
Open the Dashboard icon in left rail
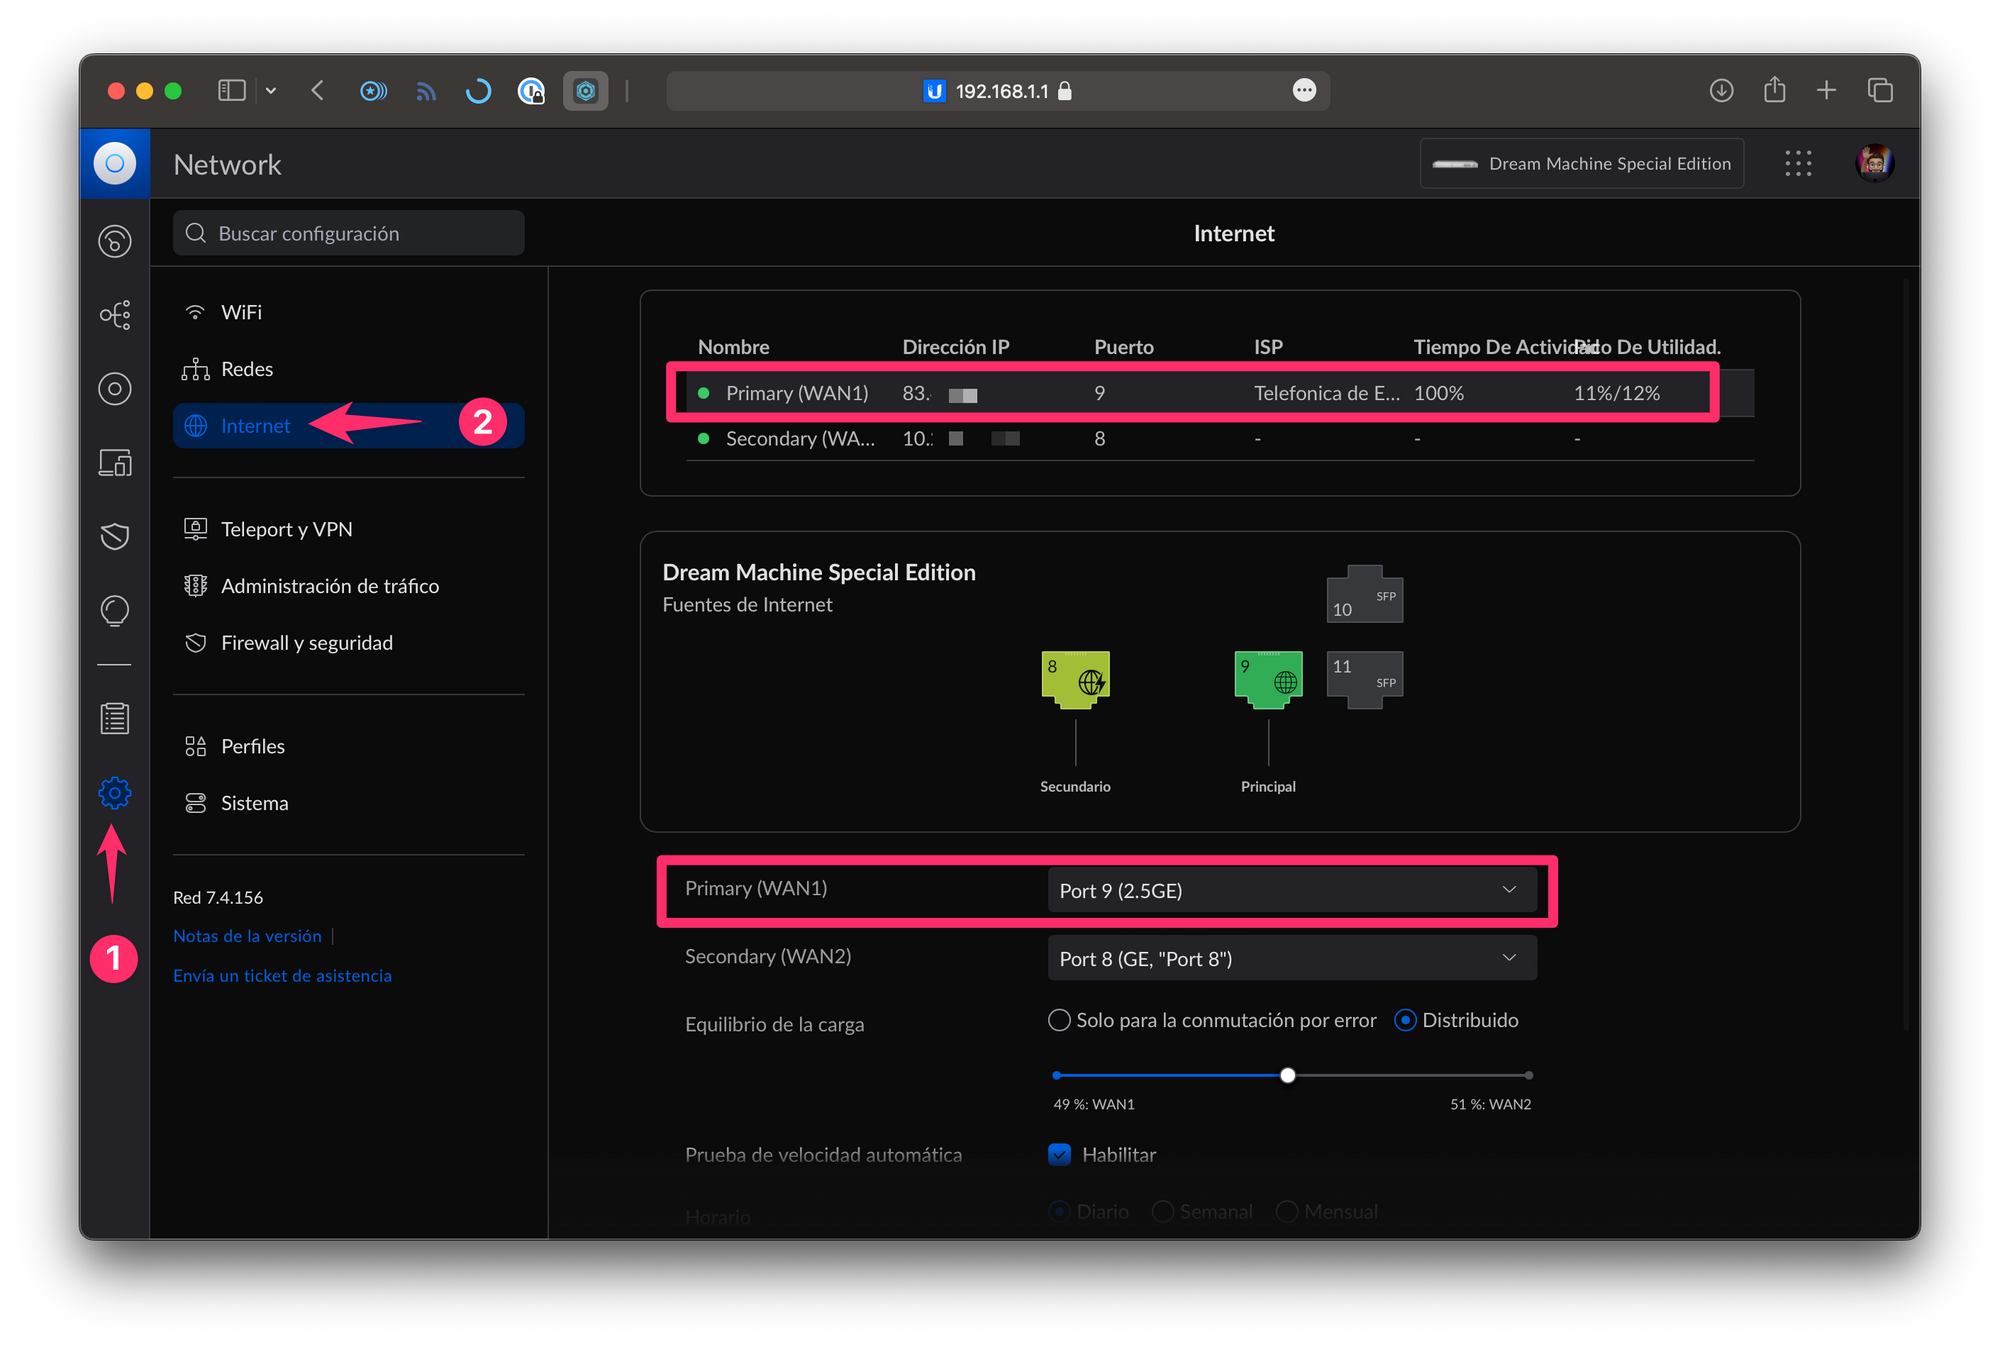[115, 241]
